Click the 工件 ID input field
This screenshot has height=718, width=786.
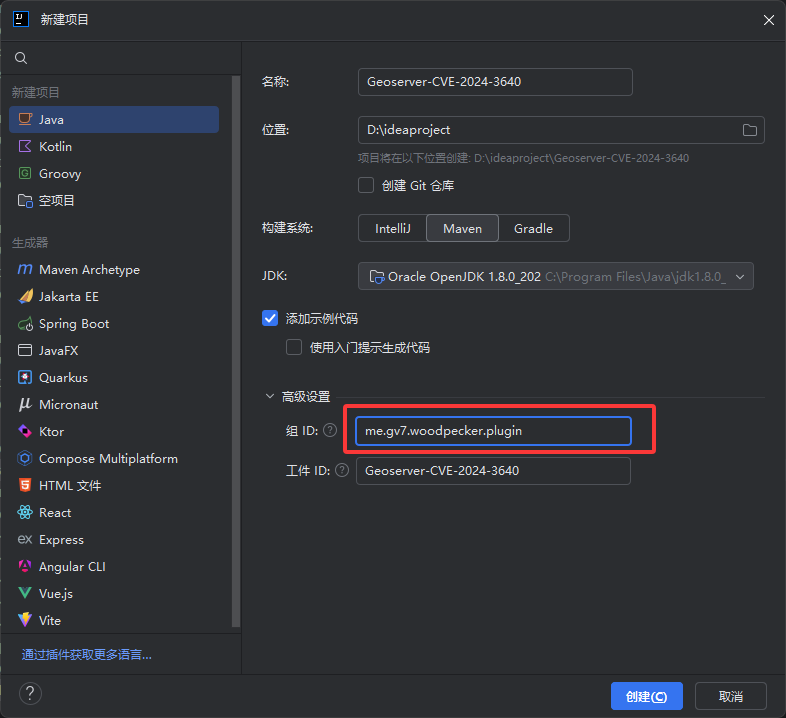click(x=493, y=471)
